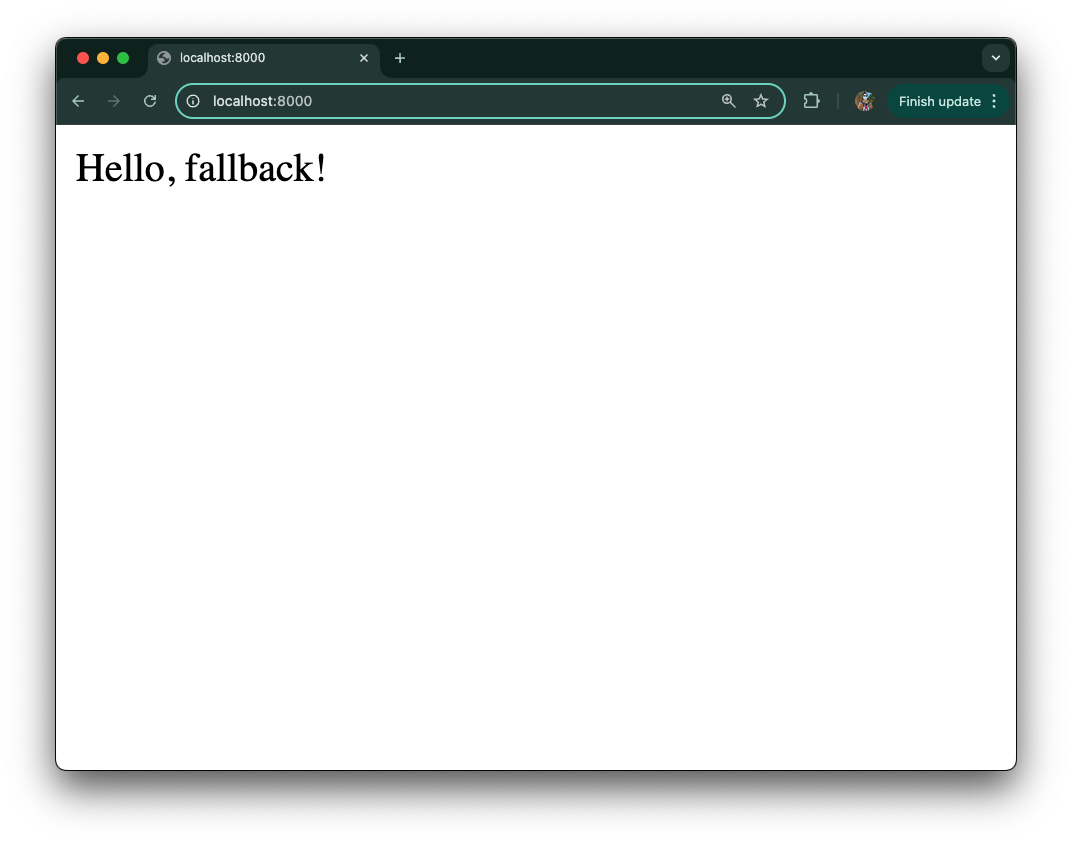Screen dimensions: 1072x844
Task: Click the green fullscreen traffic light
Action: coord(123,58)
